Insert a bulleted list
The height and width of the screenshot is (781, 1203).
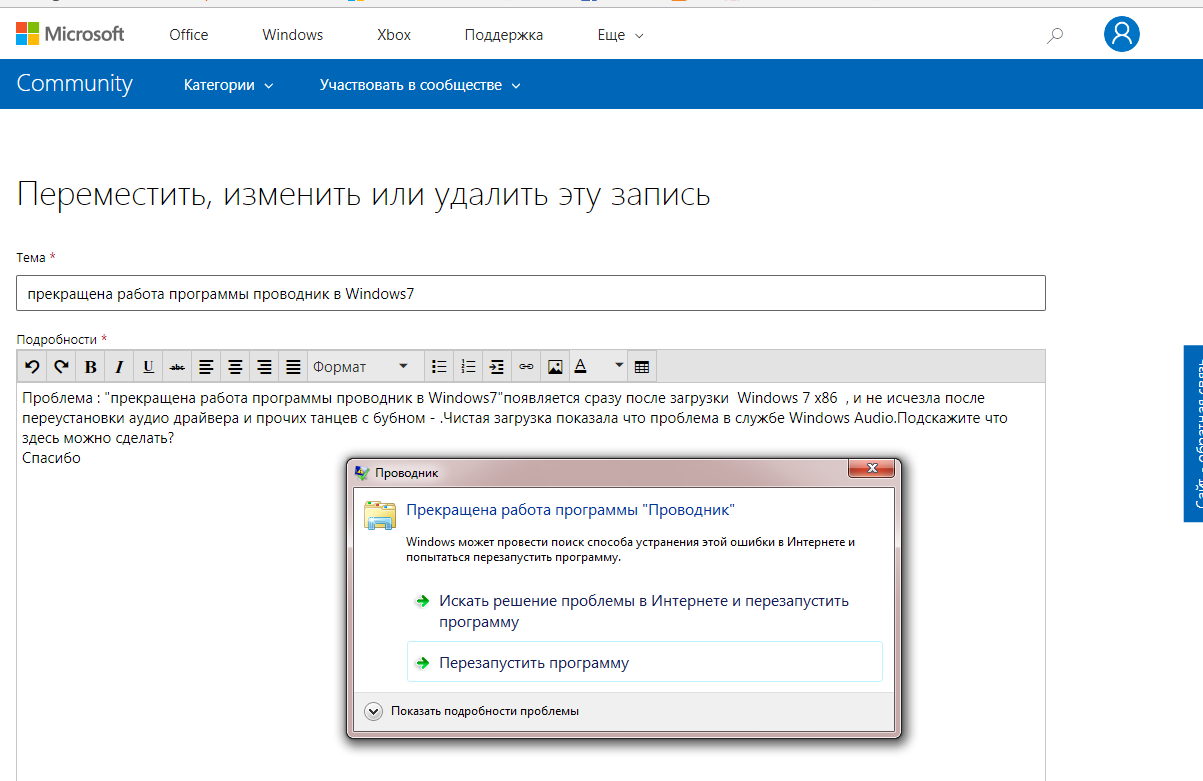(x=438, y=366)
